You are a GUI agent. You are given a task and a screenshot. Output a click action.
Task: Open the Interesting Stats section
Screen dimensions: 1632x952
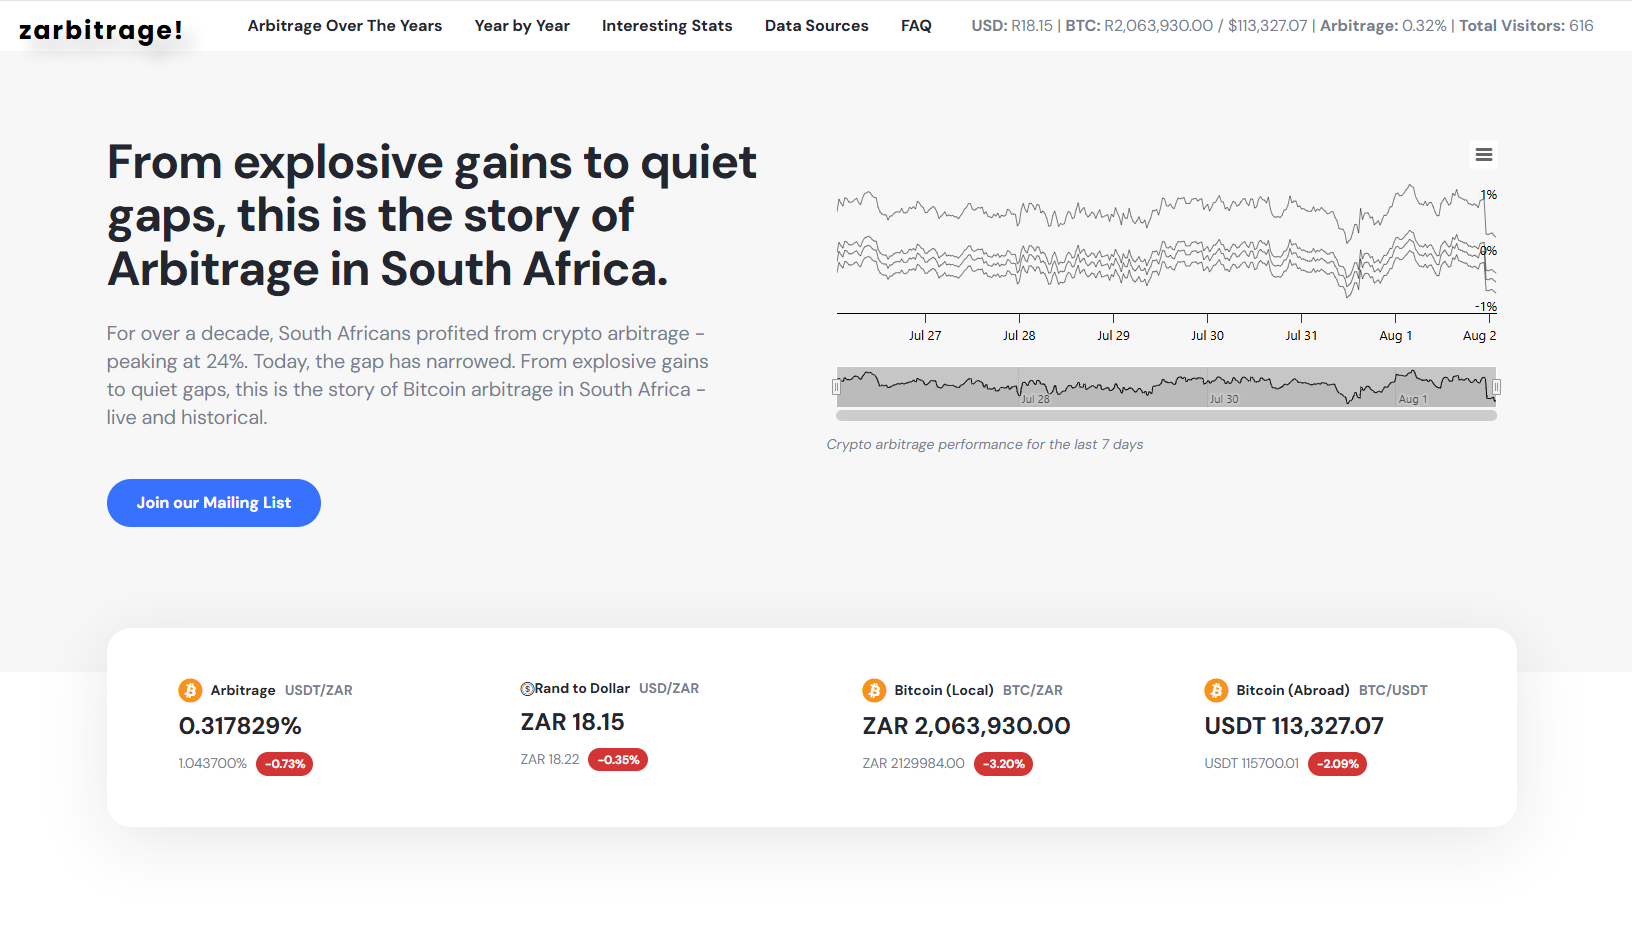tap(667, 26)
